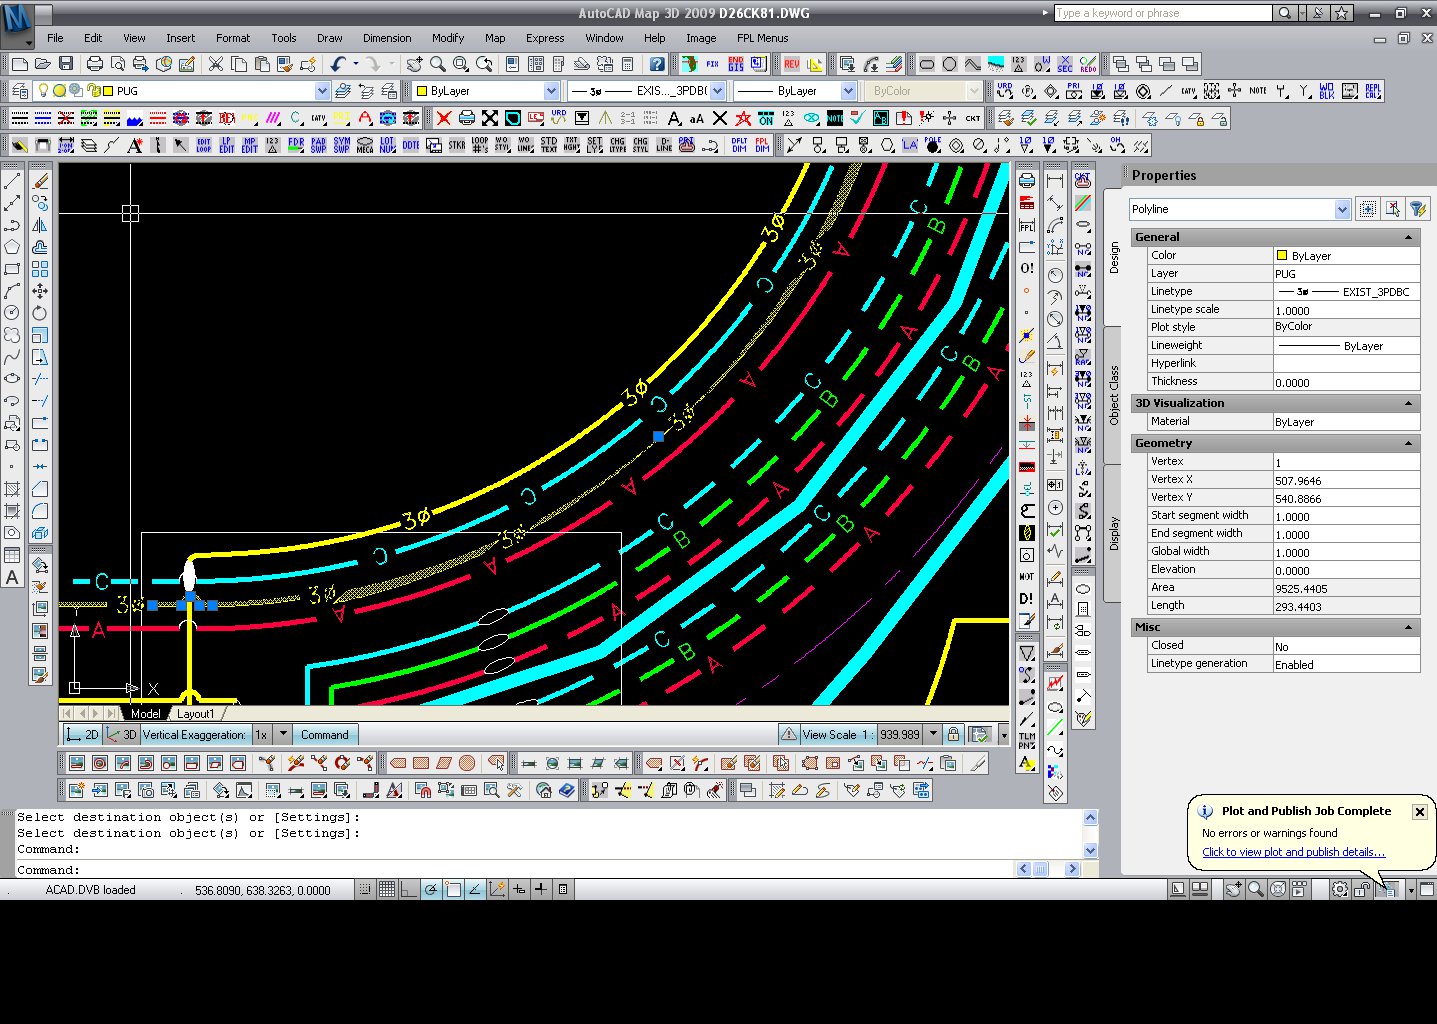Open the Draw menu

330,38
